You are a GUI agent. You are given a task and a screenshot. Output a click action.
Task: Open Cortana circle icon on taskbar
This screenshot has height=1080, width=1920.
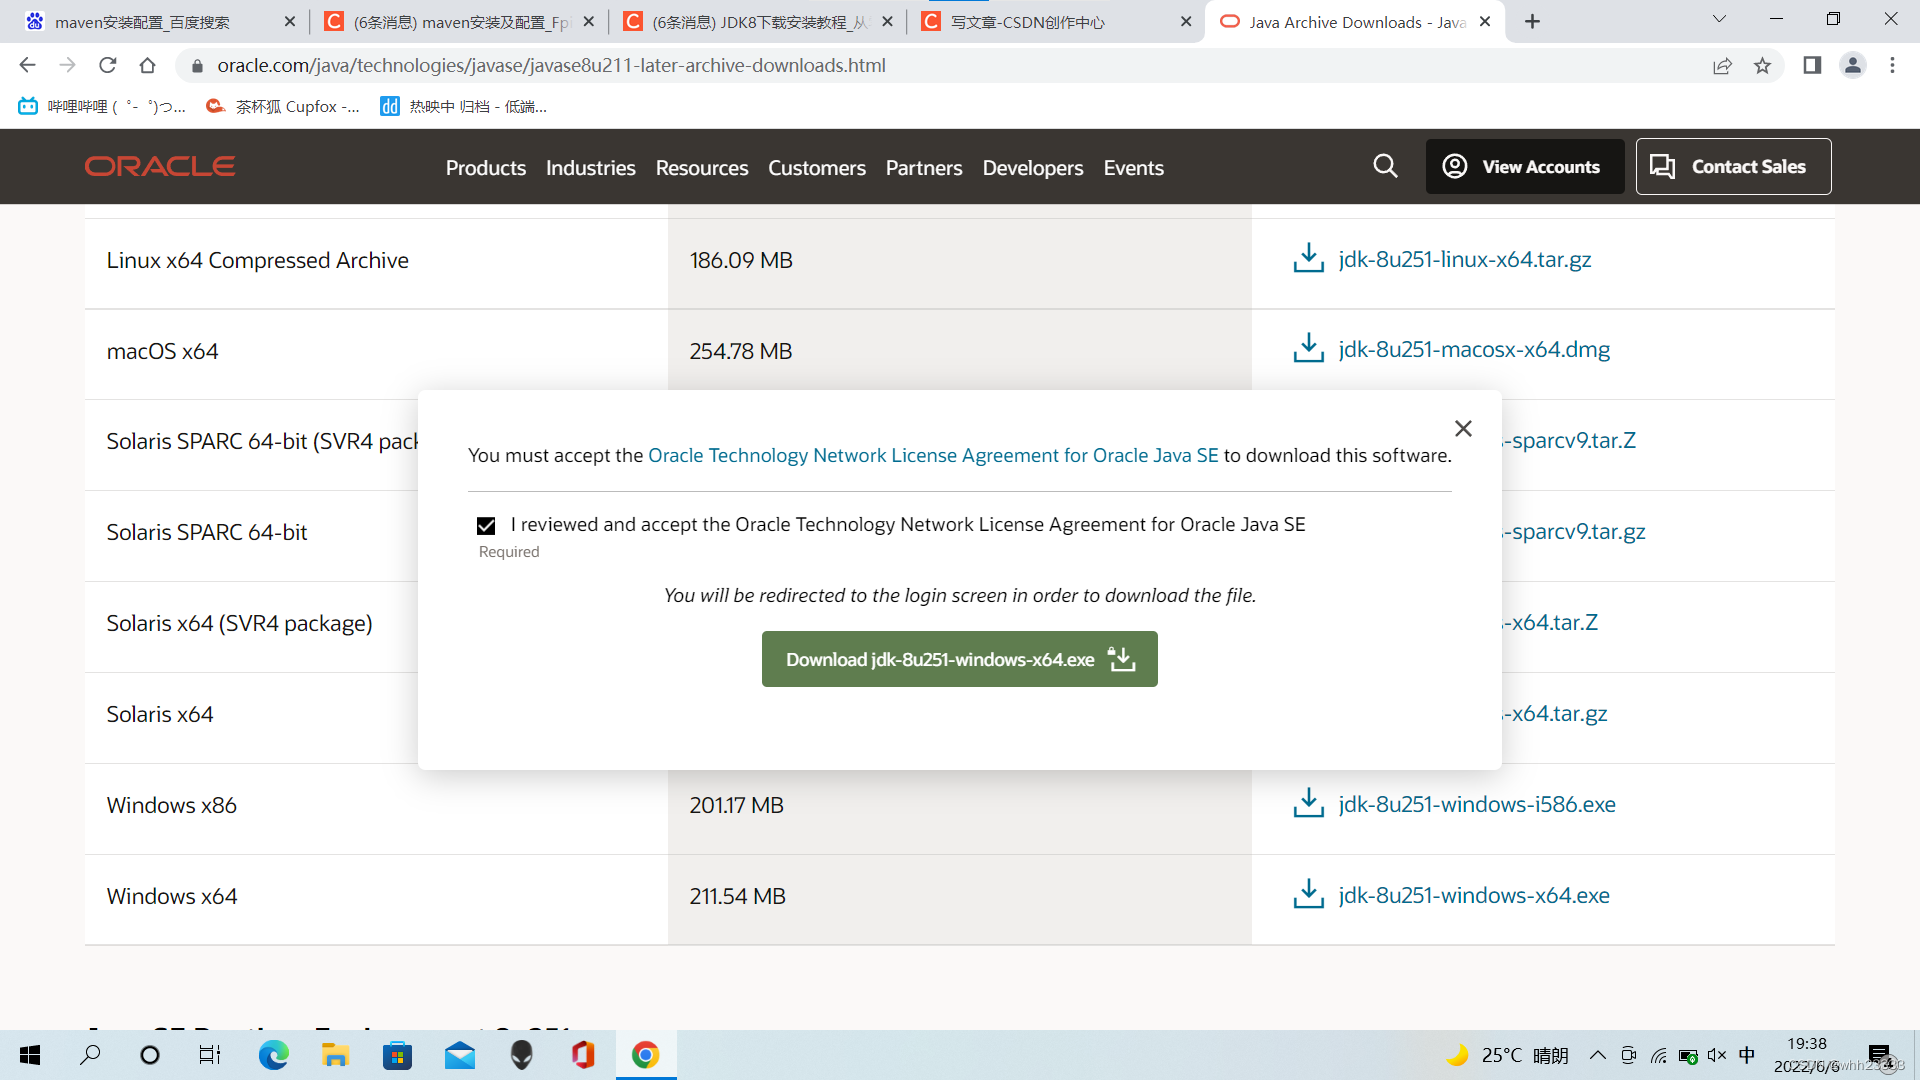tap(150, 1055)
